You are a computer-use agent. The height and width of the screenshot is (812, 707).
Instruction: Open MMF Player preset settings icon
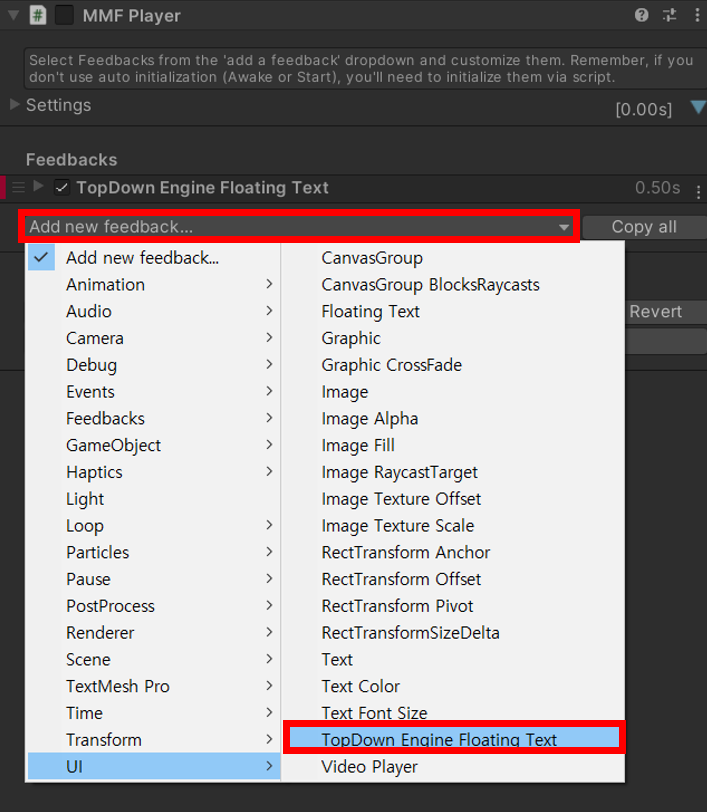coord(669,15)
